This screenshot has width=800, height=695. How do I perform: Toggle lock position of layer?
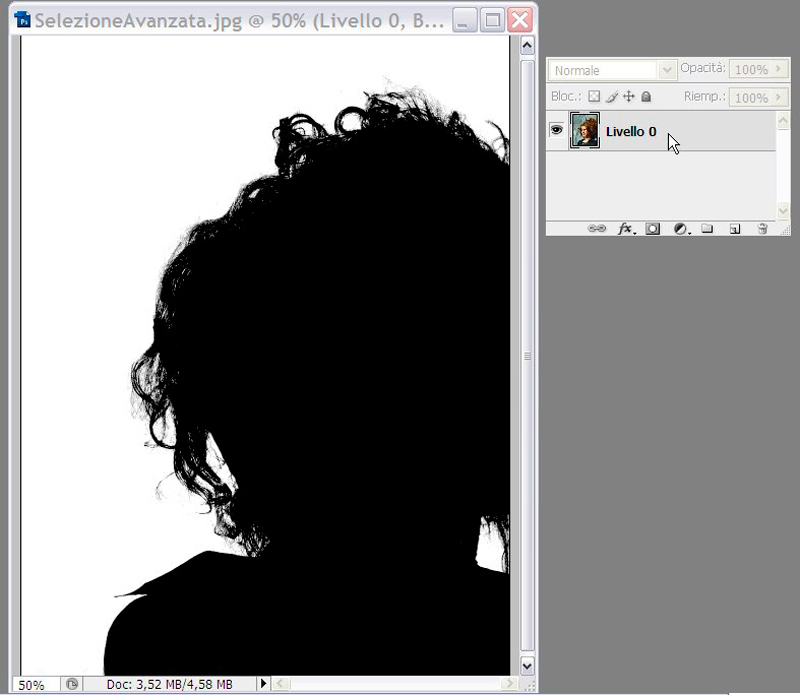tap(629, 97)
